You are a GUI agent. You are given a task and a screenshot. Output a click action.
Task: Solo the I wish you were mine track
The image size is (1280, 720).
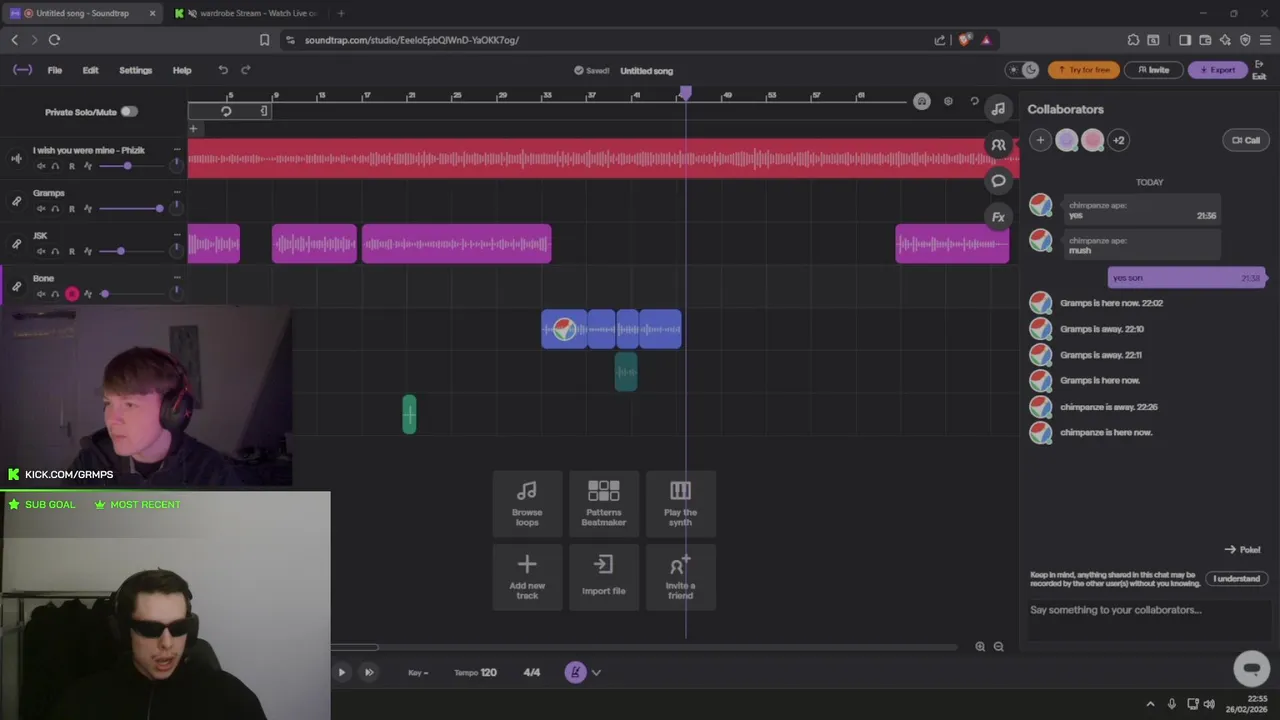(x=55, y=166)
